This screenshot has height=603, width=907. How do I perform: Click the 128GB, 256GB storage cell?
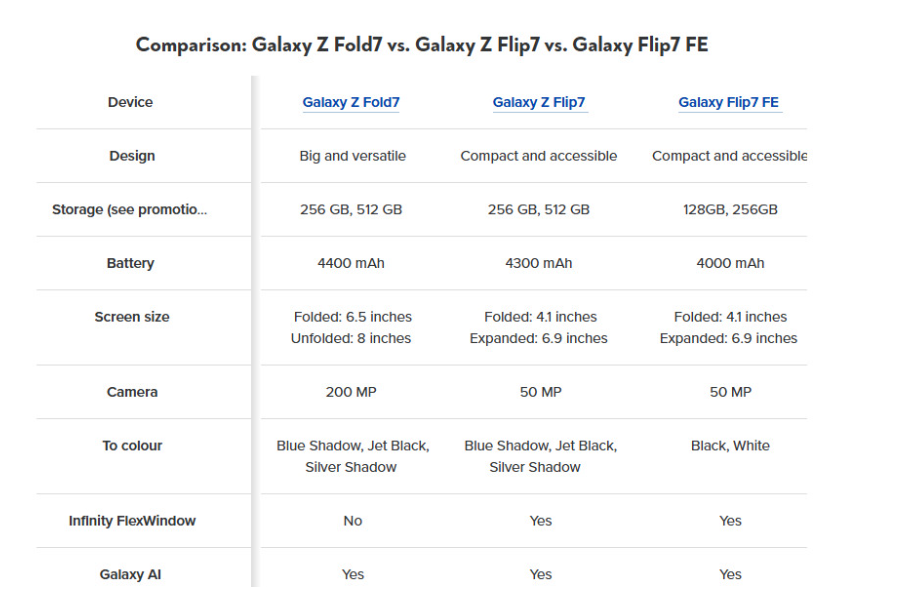(729, 210)
